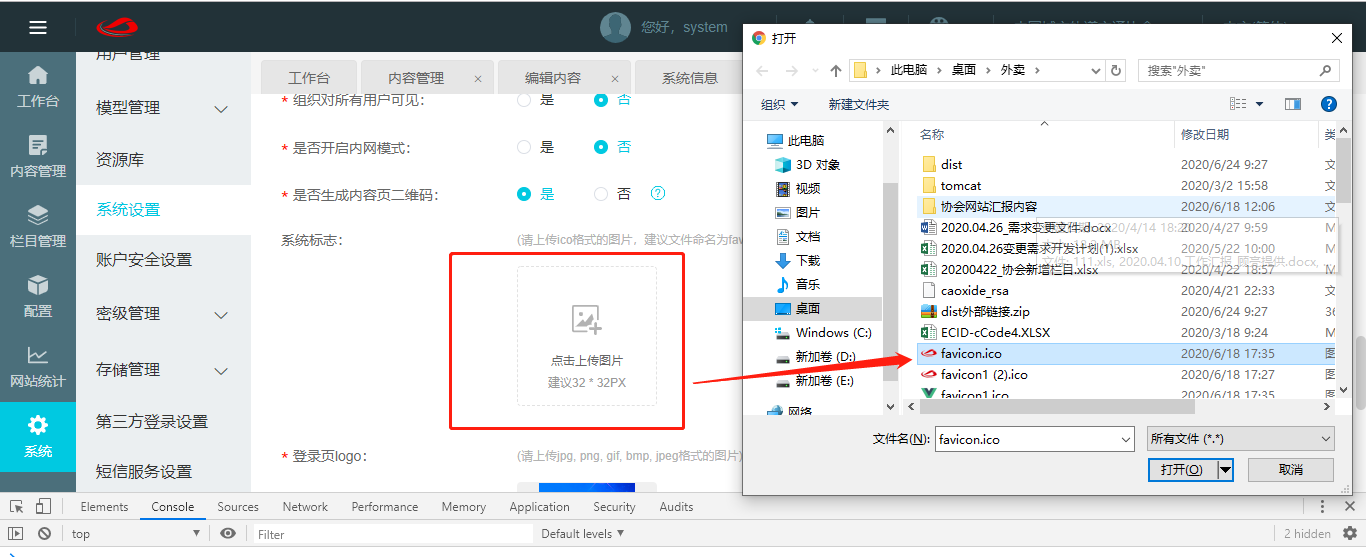Click the 取消 button in file dialog

tap(1291, 470)
